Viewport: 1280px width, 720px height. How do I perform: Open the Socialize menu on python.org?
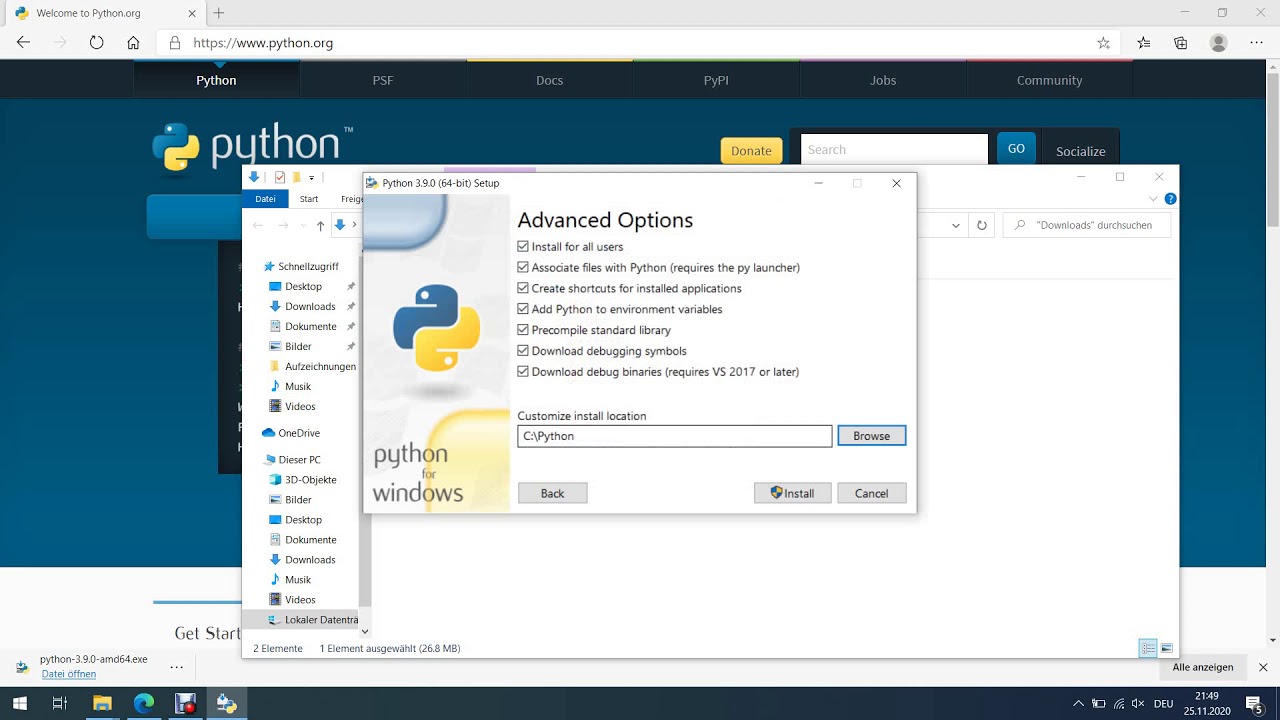pos(1080,151)
